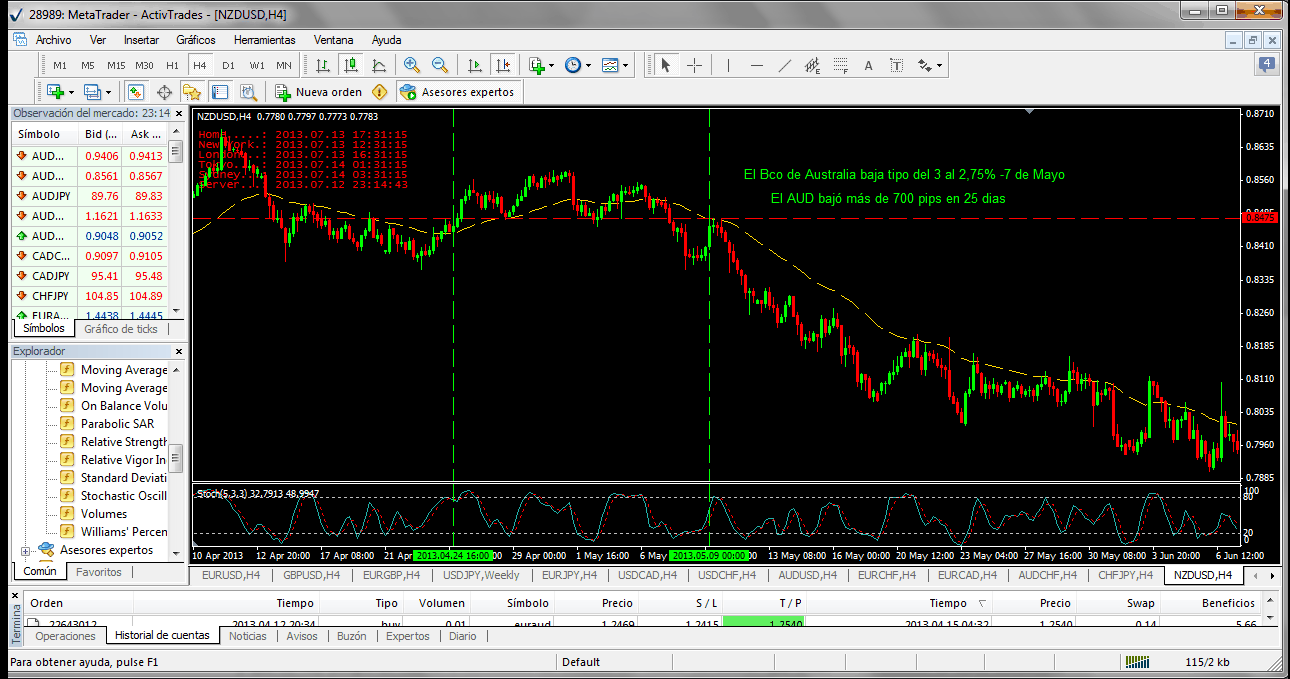The width and height of the screenshot is (1290, 679).
Task: Select the M15 timeframe
Action: [116, 65]
